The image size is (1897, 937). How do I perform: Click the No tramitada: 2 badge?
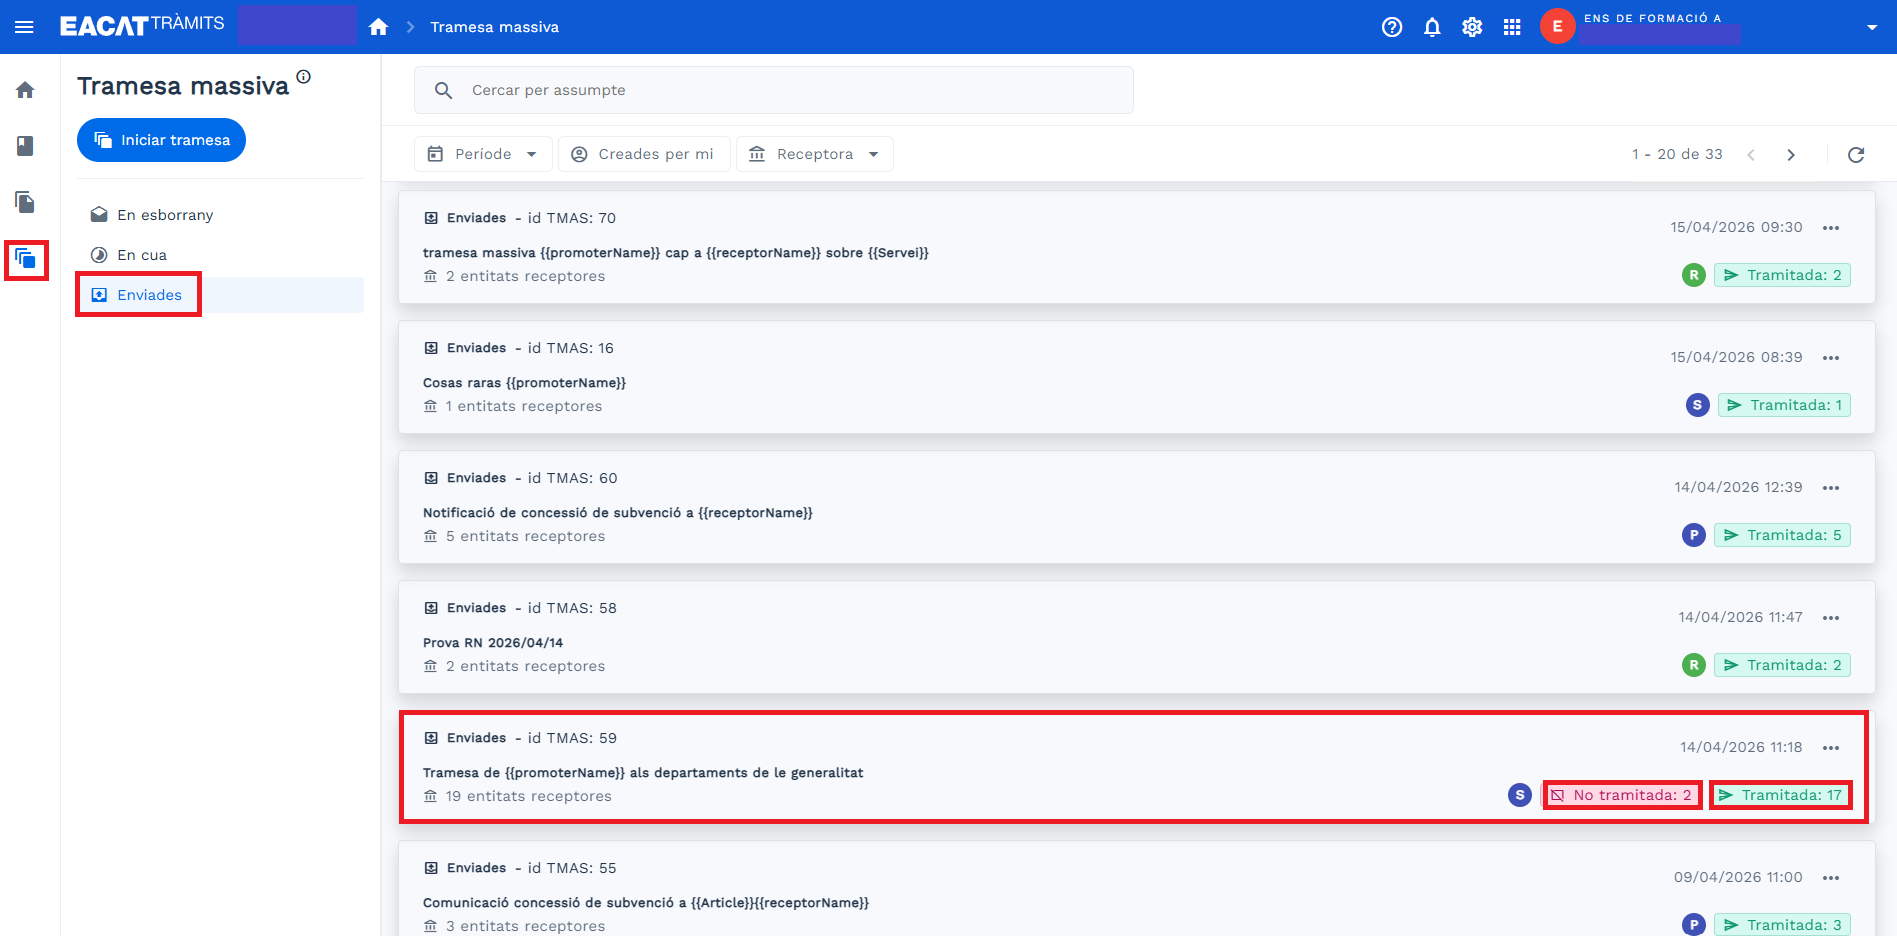coord(1621,795)
